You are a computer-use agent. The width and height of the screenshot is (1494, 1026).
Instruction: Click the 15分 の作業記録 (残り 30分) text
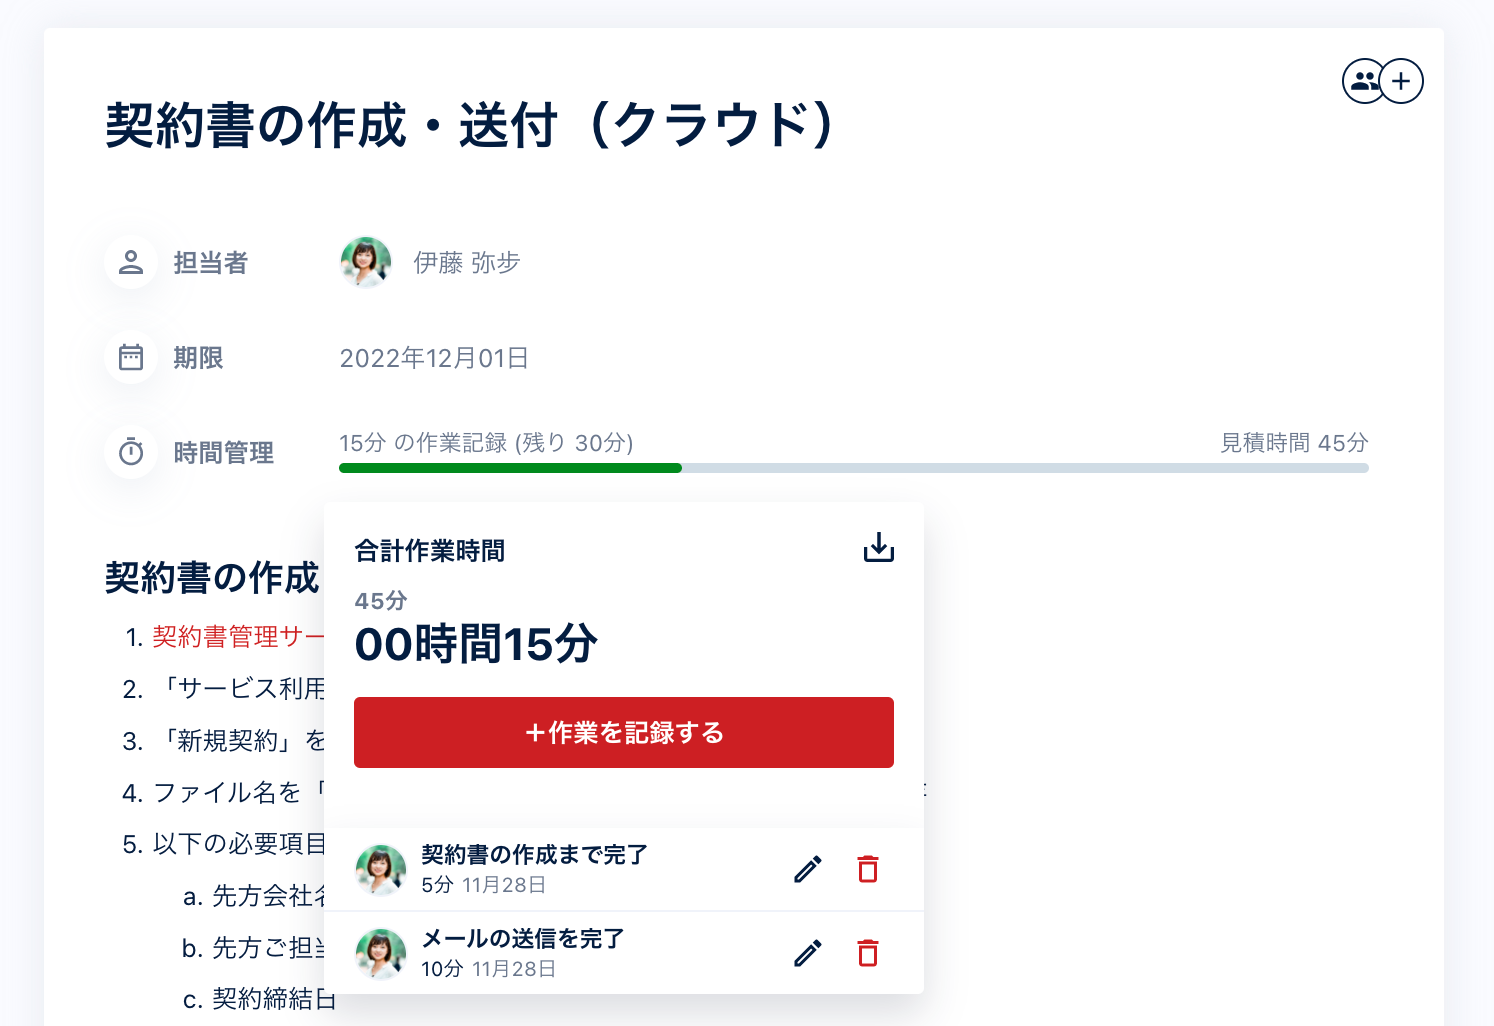486,443
